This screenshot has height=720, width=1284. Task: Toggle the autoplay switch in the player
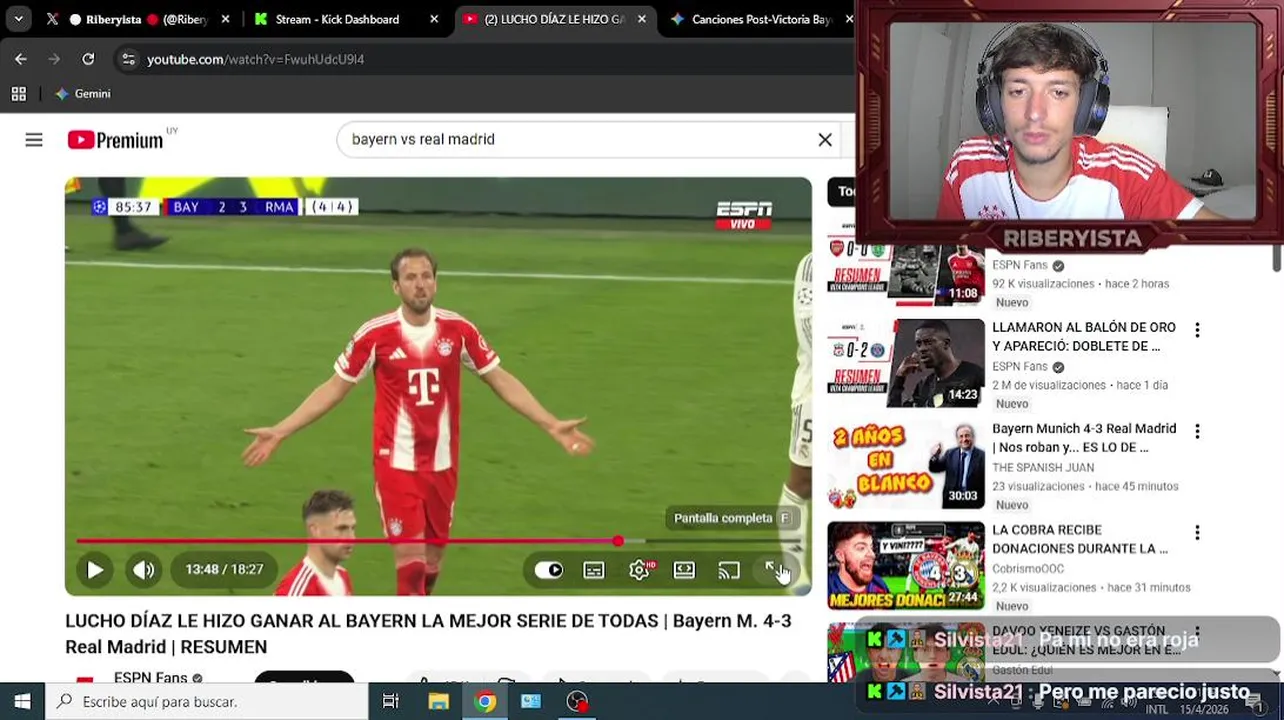click(548, 570)
